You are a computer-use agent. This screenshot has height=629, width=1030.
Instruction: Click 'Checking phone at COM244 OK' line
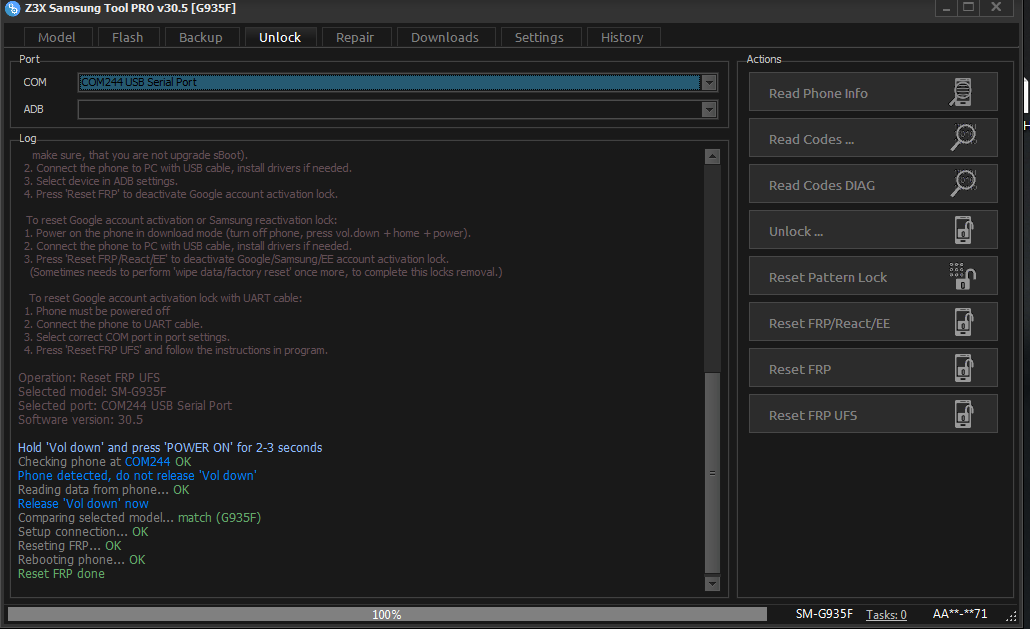tap(104, 462)
